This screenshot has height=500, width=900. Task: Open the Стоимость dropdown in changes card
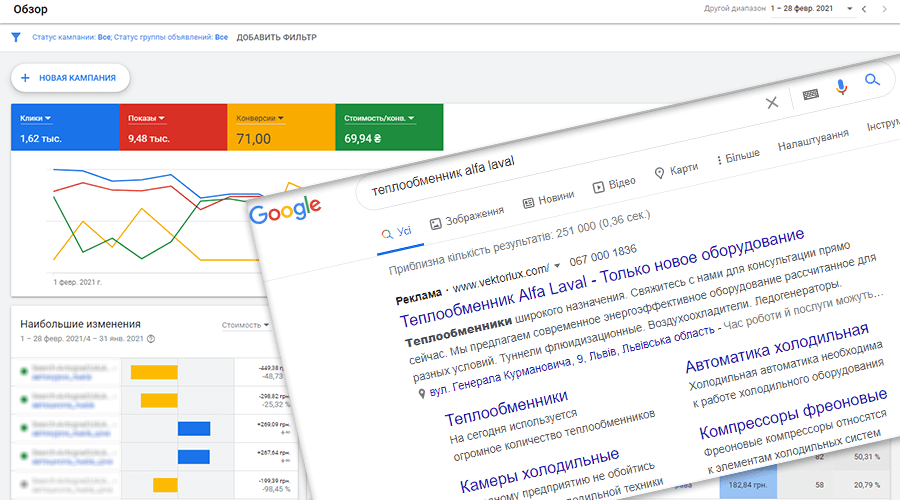point(245,325)
